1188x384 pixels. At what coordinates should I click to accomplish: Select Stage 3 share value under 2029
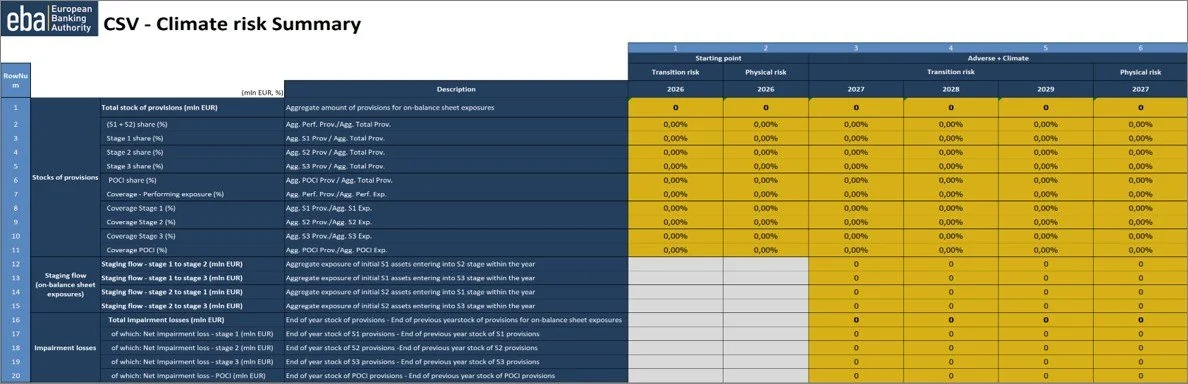pos(1046,166)
